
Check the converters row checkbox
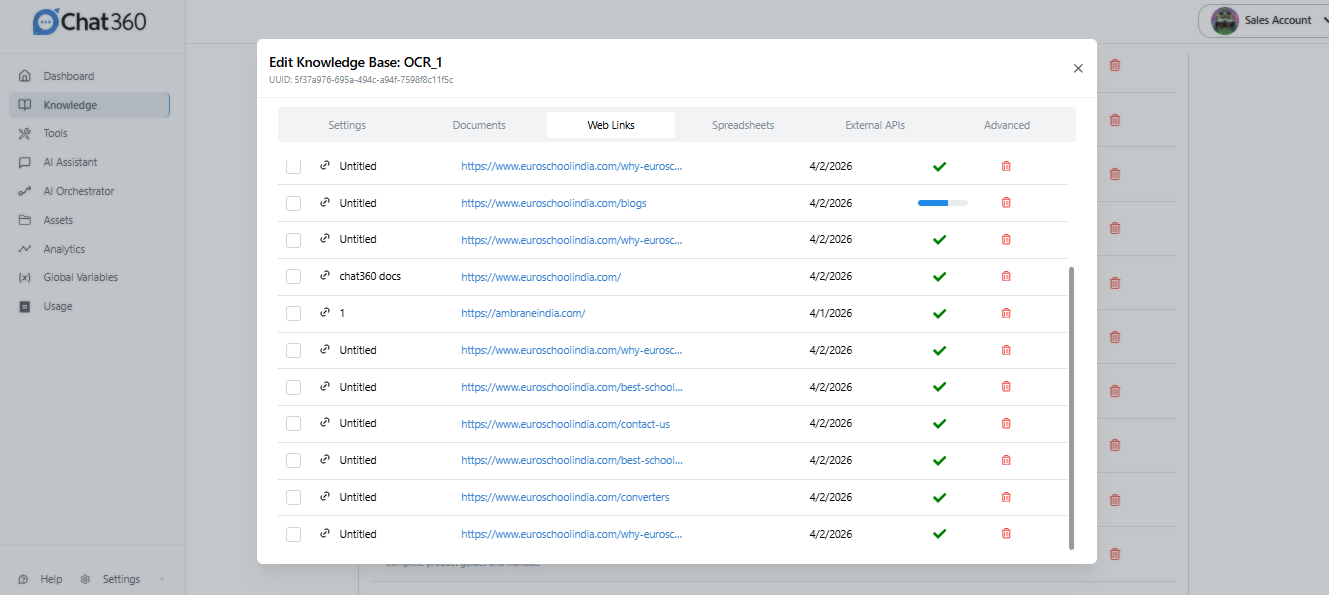click(293, 497)
